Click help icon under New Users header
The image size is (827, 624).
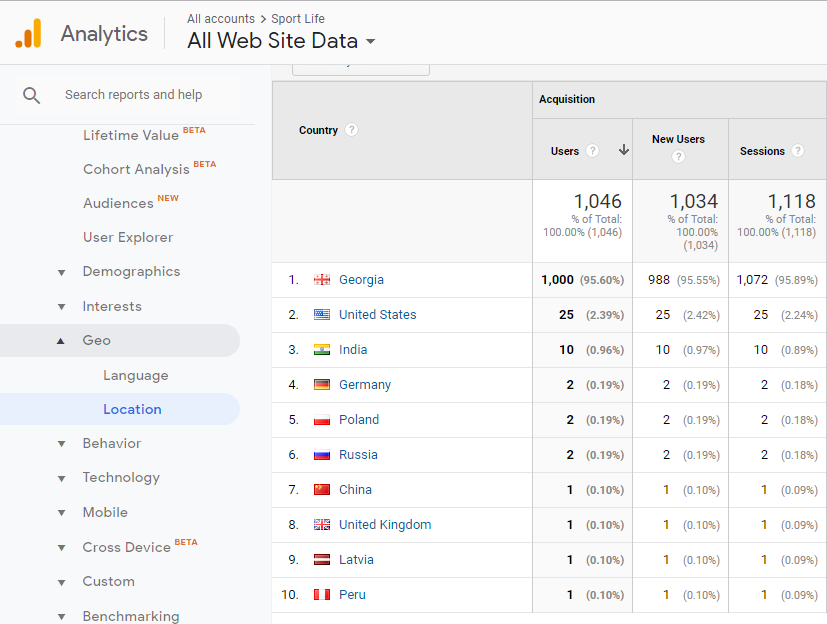click(x=678, y=157)
